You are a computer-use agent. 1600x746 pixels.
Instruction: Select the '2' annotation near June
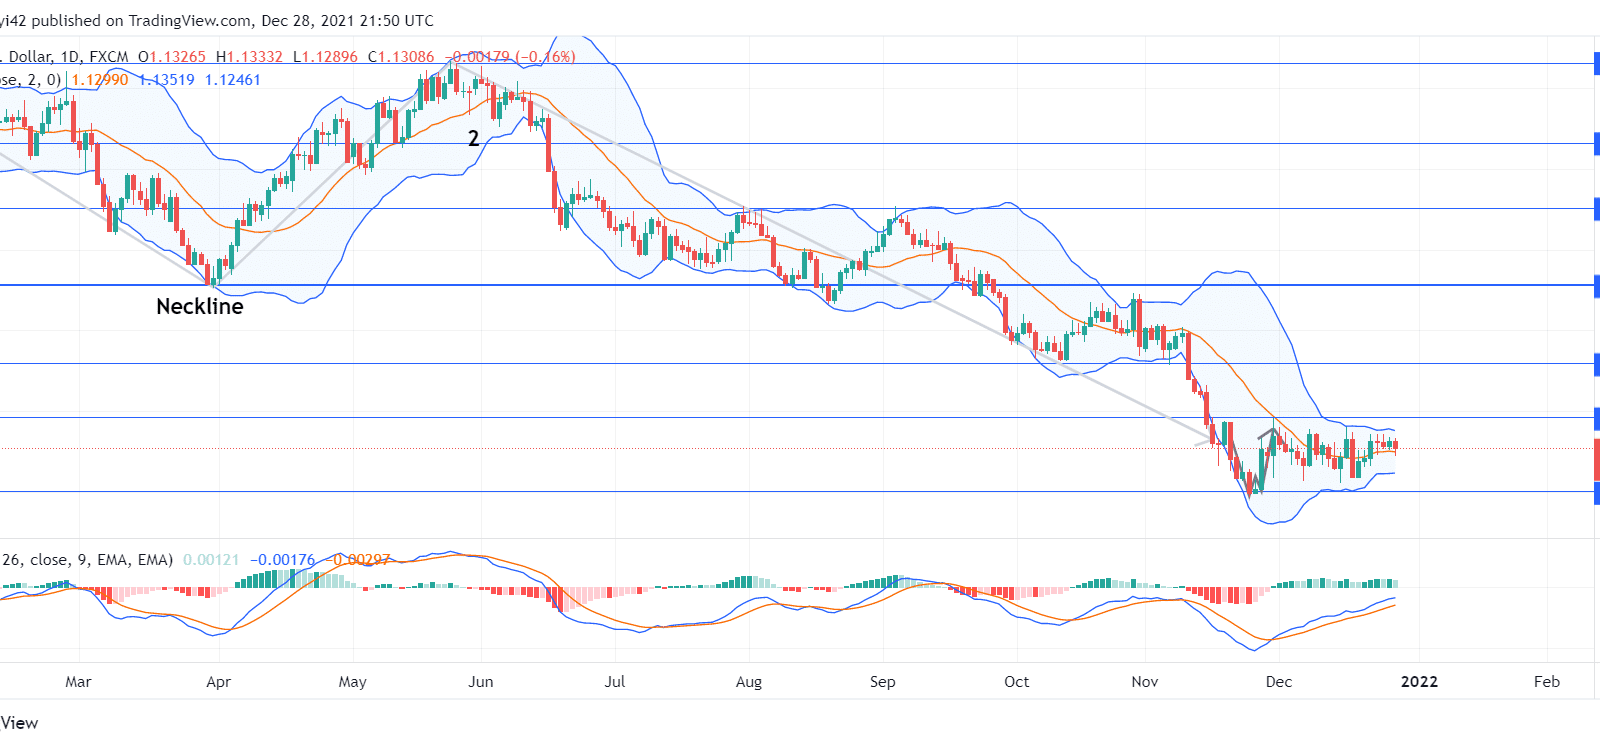(x=474, y=139)
